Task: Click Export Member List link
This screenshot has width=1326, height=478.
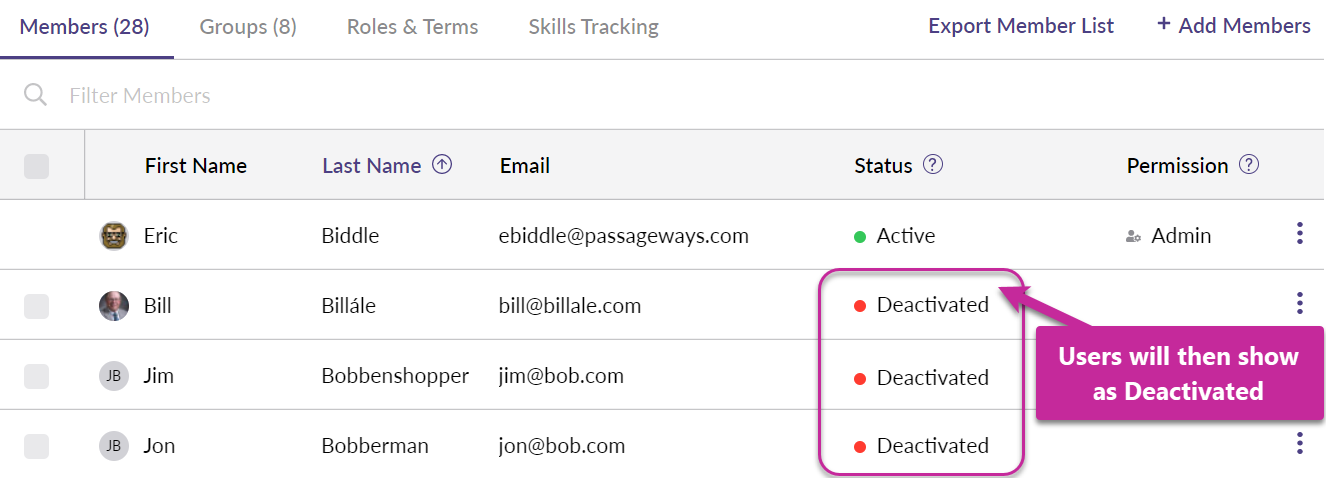Action: coord(1020,26)
